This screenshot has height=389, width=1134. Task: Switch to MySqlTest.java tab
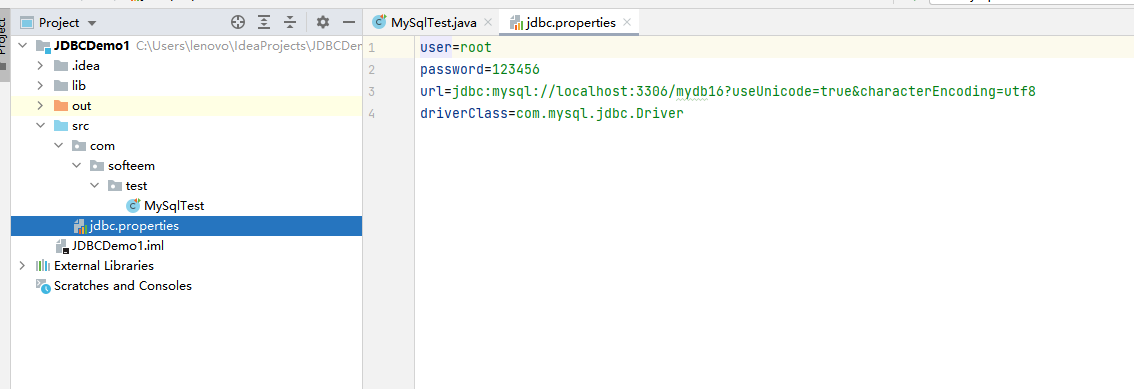433,22
